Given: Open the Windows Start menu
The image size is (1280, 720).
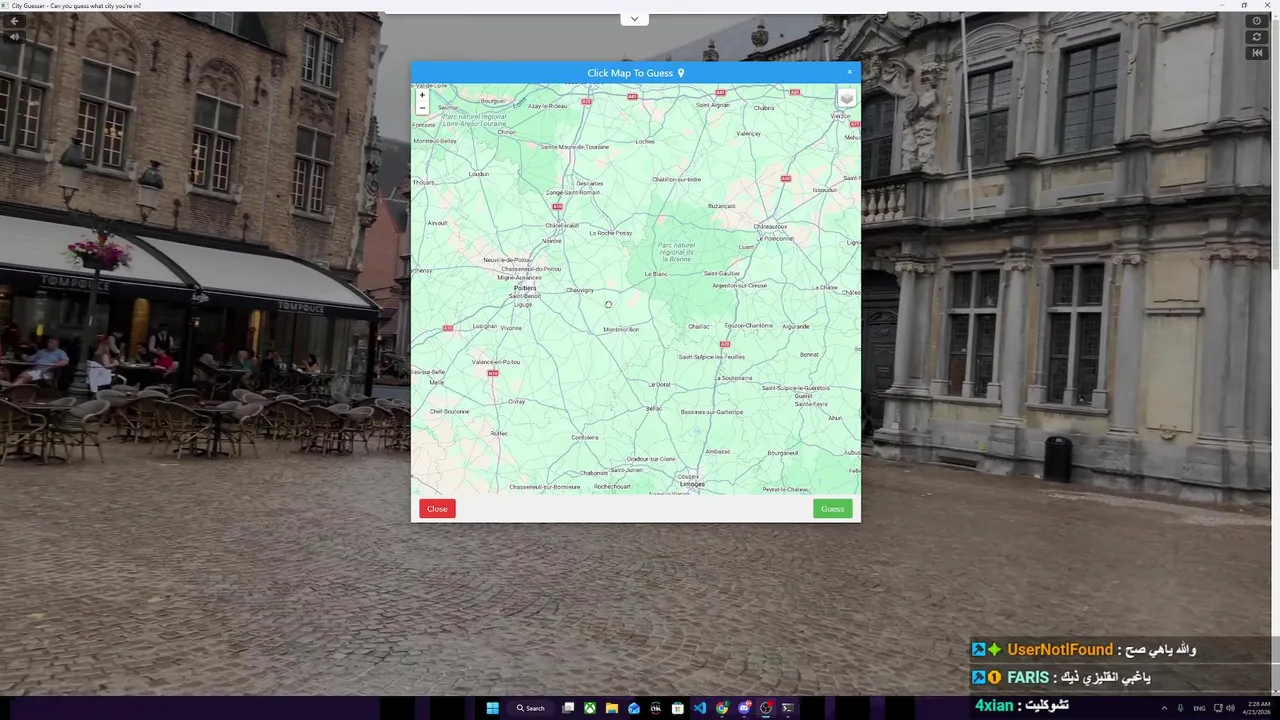Looking at the screenshot, I should [492, 708].
